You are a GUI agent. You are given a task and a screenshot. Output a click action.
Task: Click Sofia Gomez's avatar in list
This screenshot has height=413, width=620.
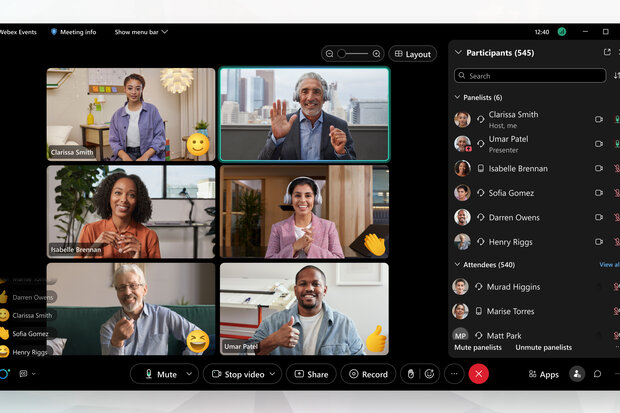[x=462, y=193]
